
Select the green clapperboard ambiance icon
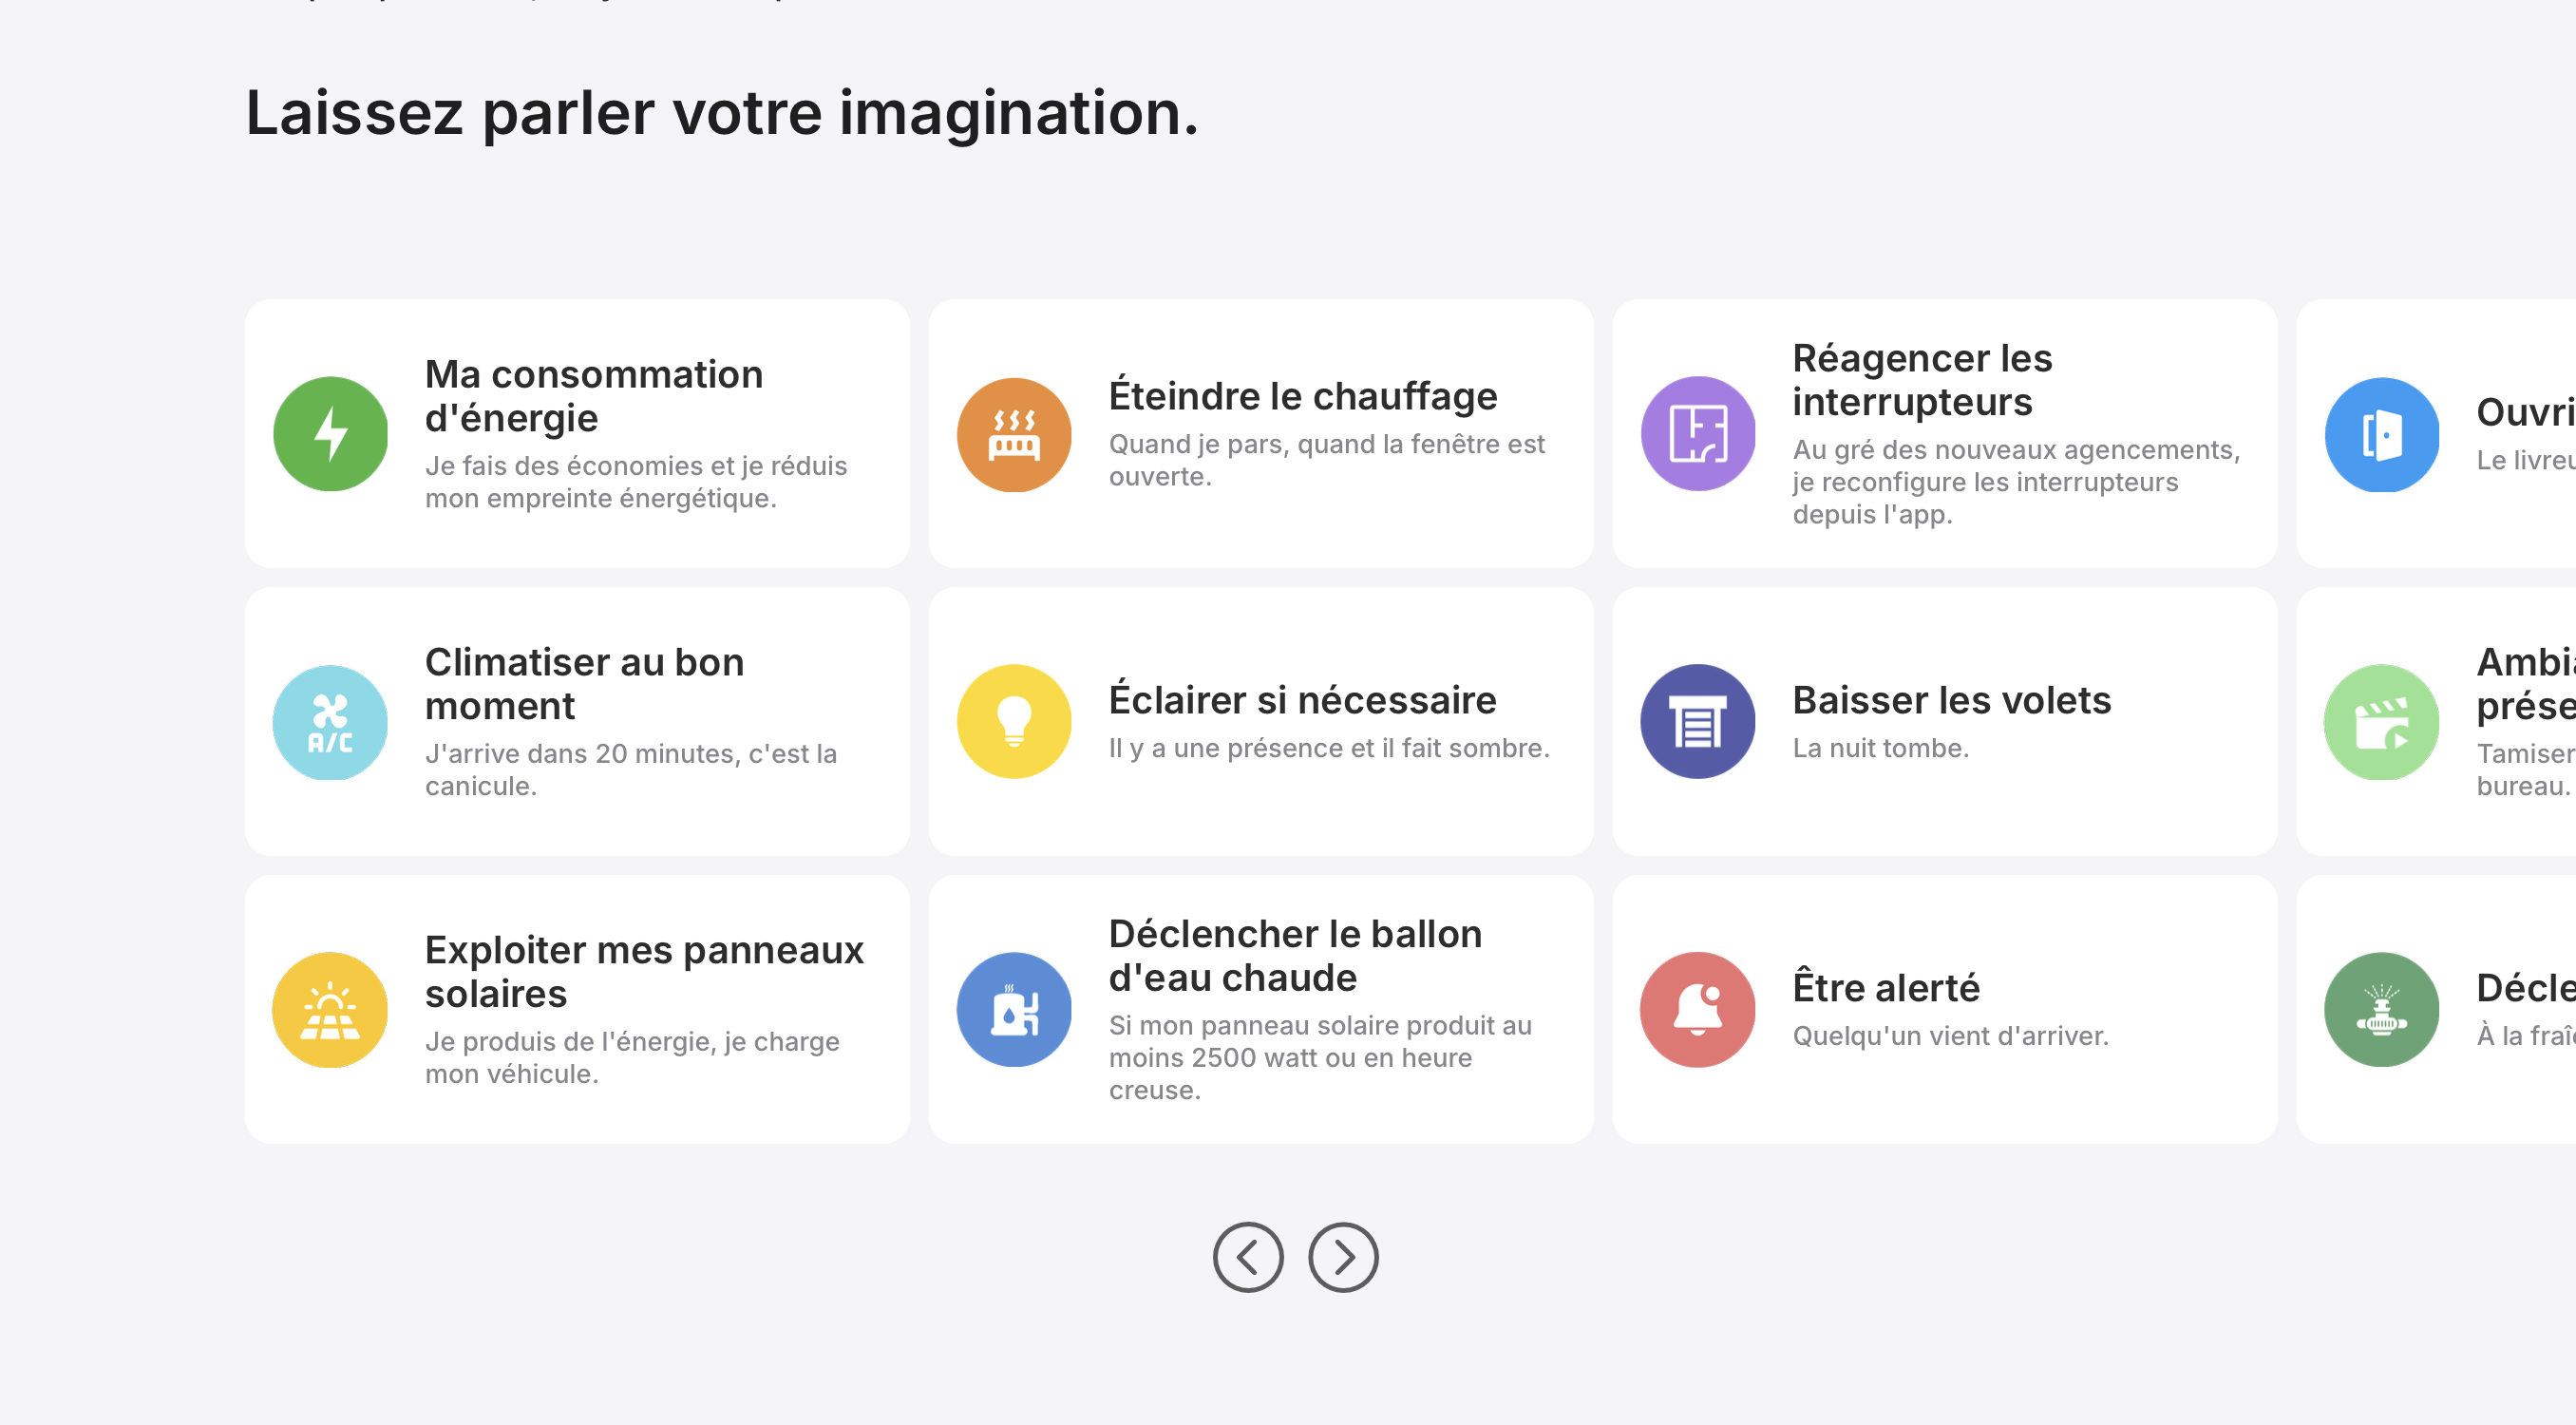pos(2381,721)
